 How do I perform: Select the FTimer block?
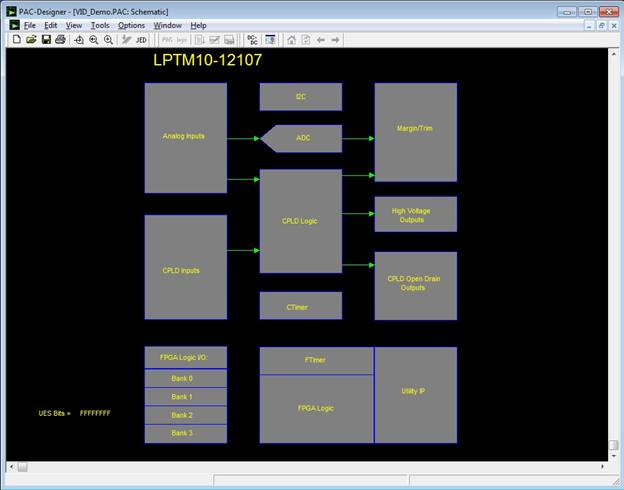coord(317,361)
